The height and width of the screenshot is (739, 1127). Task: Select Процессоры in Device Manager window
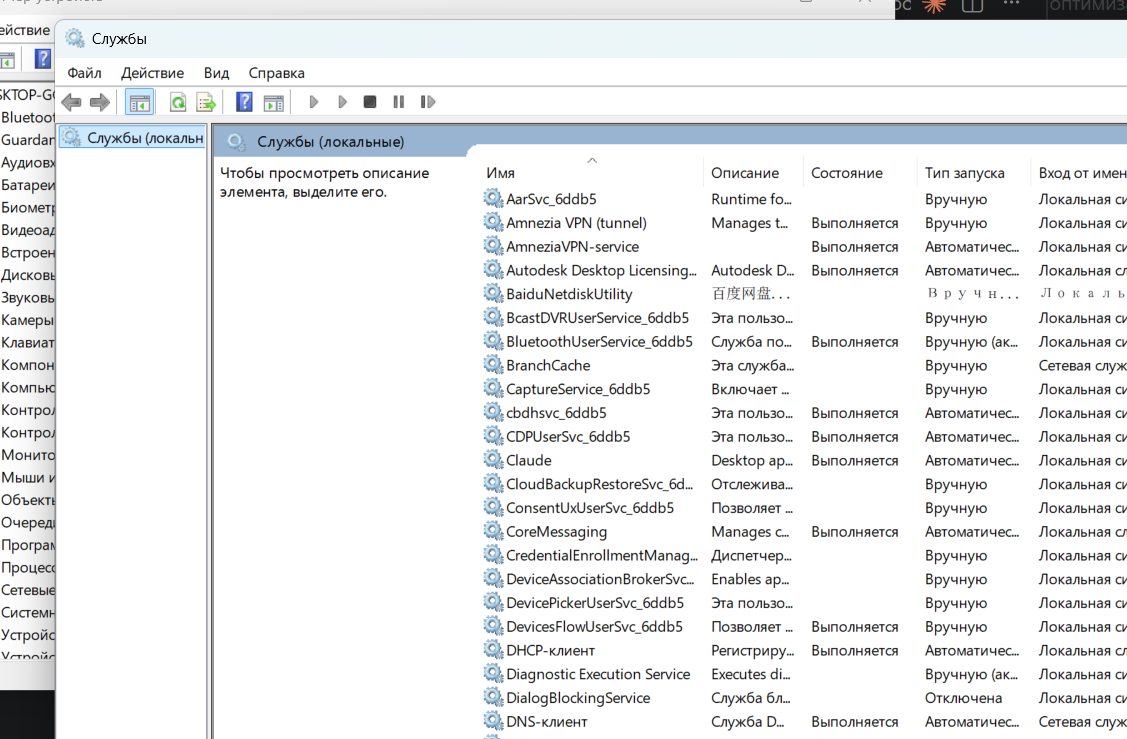(x=27, y=567)
